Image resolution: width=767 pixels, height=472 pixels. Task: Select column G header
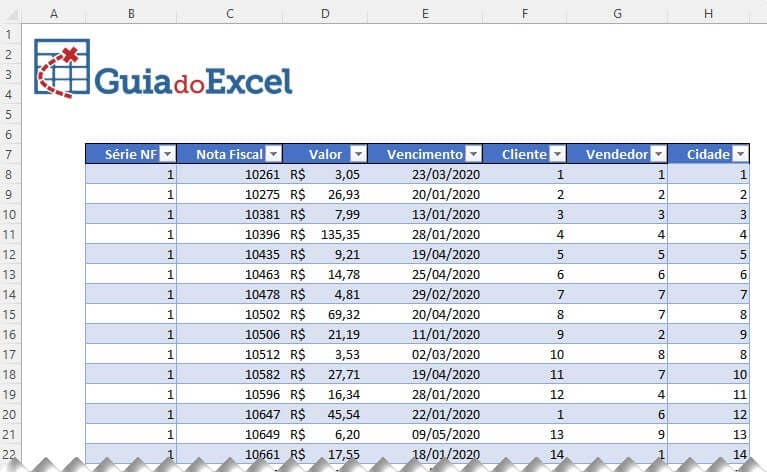tap(617, 14)
